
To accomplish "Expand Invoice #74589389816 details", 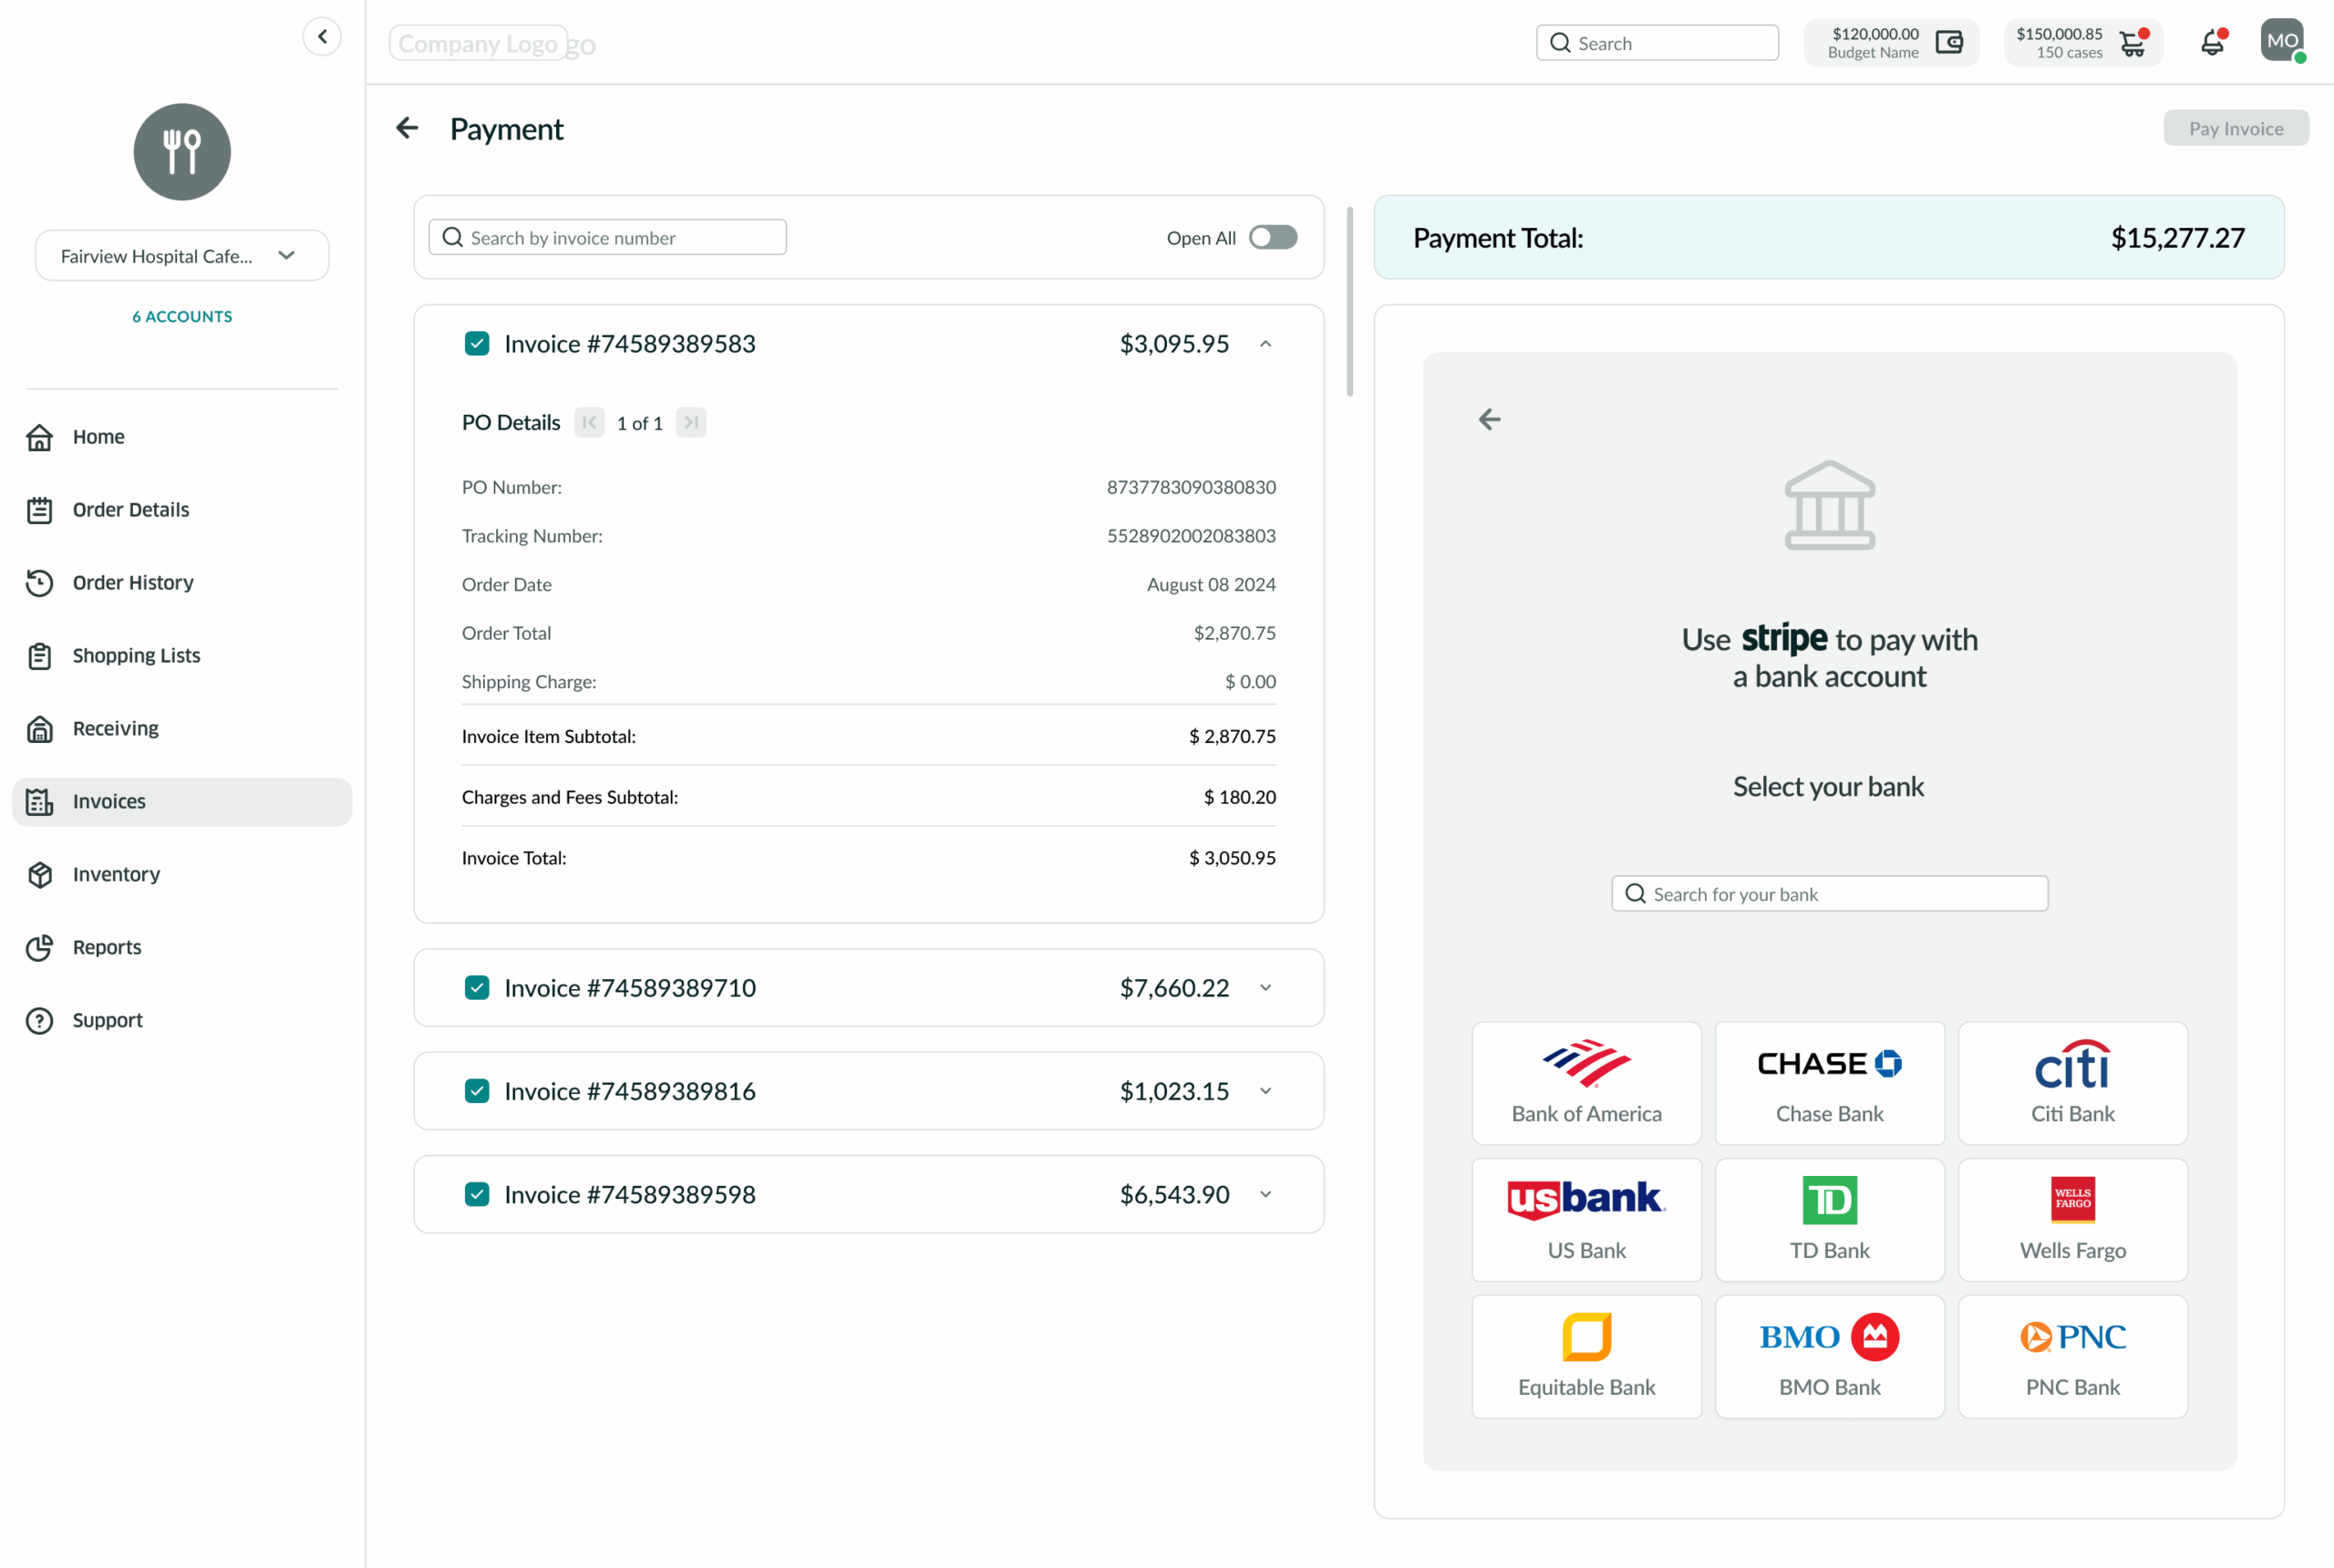I will (1265, 1091).
